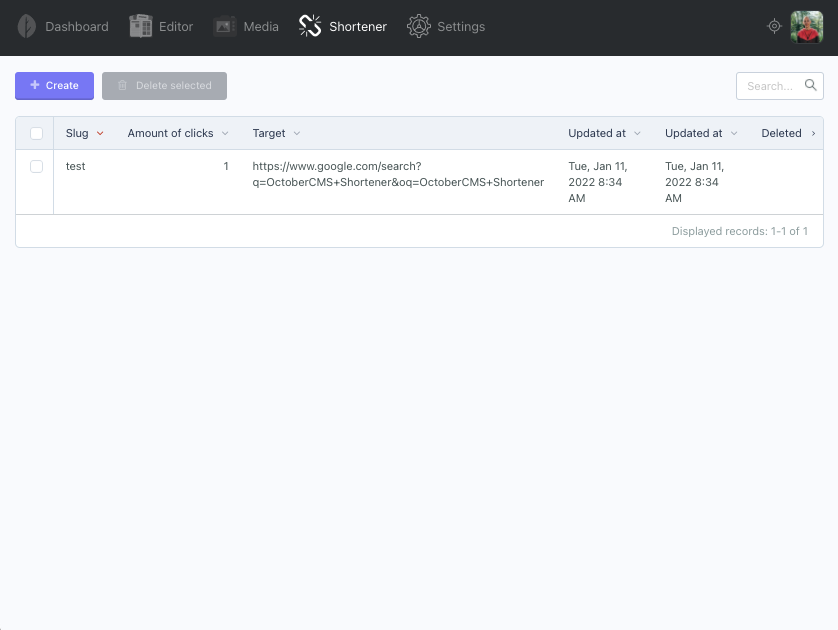Check the box for the test row
Screen dimensions: 838x630
coord(36,166)
